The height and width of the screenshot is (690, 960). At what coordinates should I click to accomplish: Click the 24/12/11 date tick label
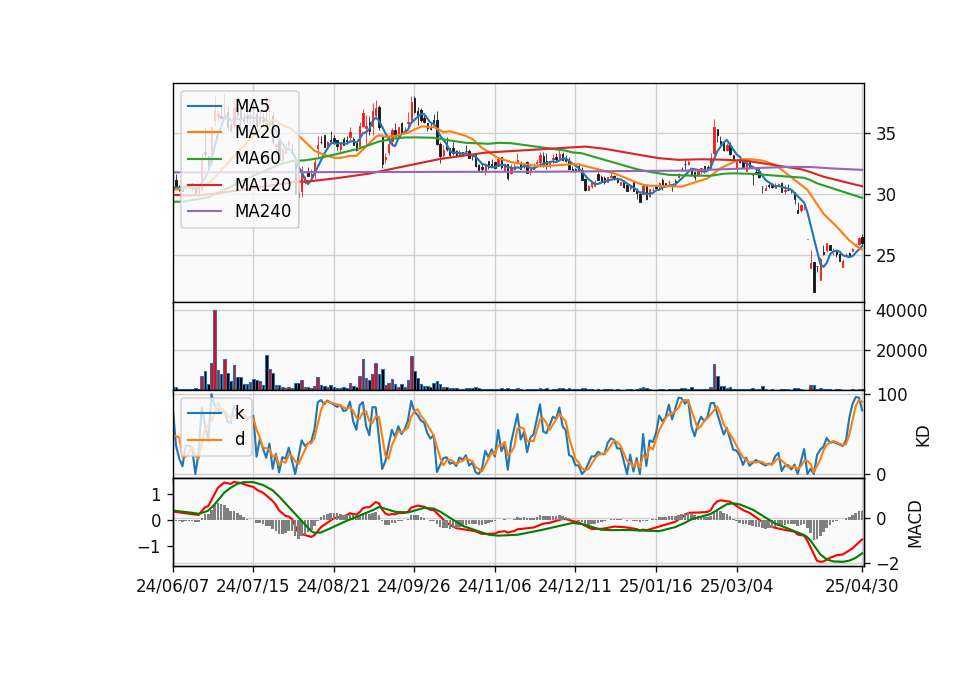[575, 586]
